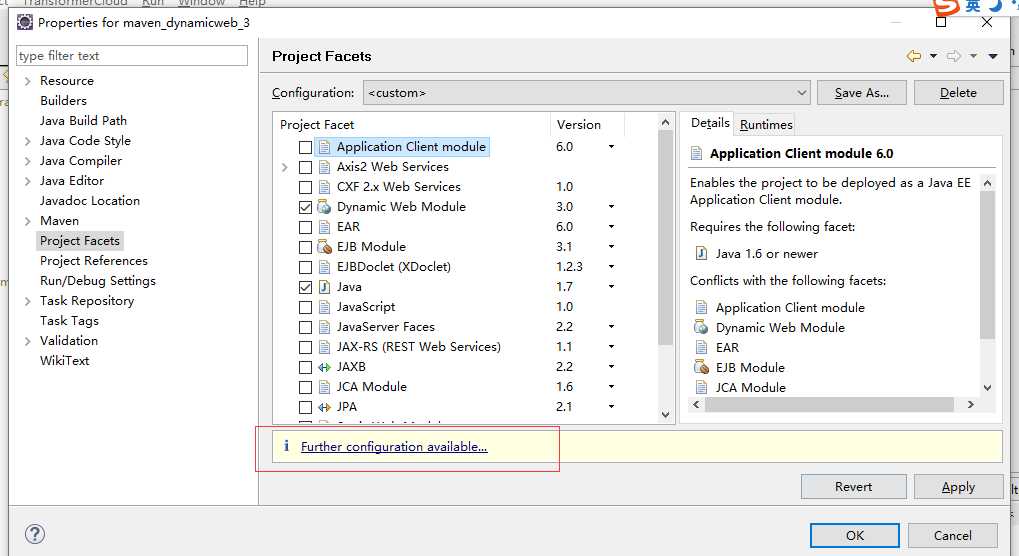Open Java version 1.7 dropdown

point(611,286)
